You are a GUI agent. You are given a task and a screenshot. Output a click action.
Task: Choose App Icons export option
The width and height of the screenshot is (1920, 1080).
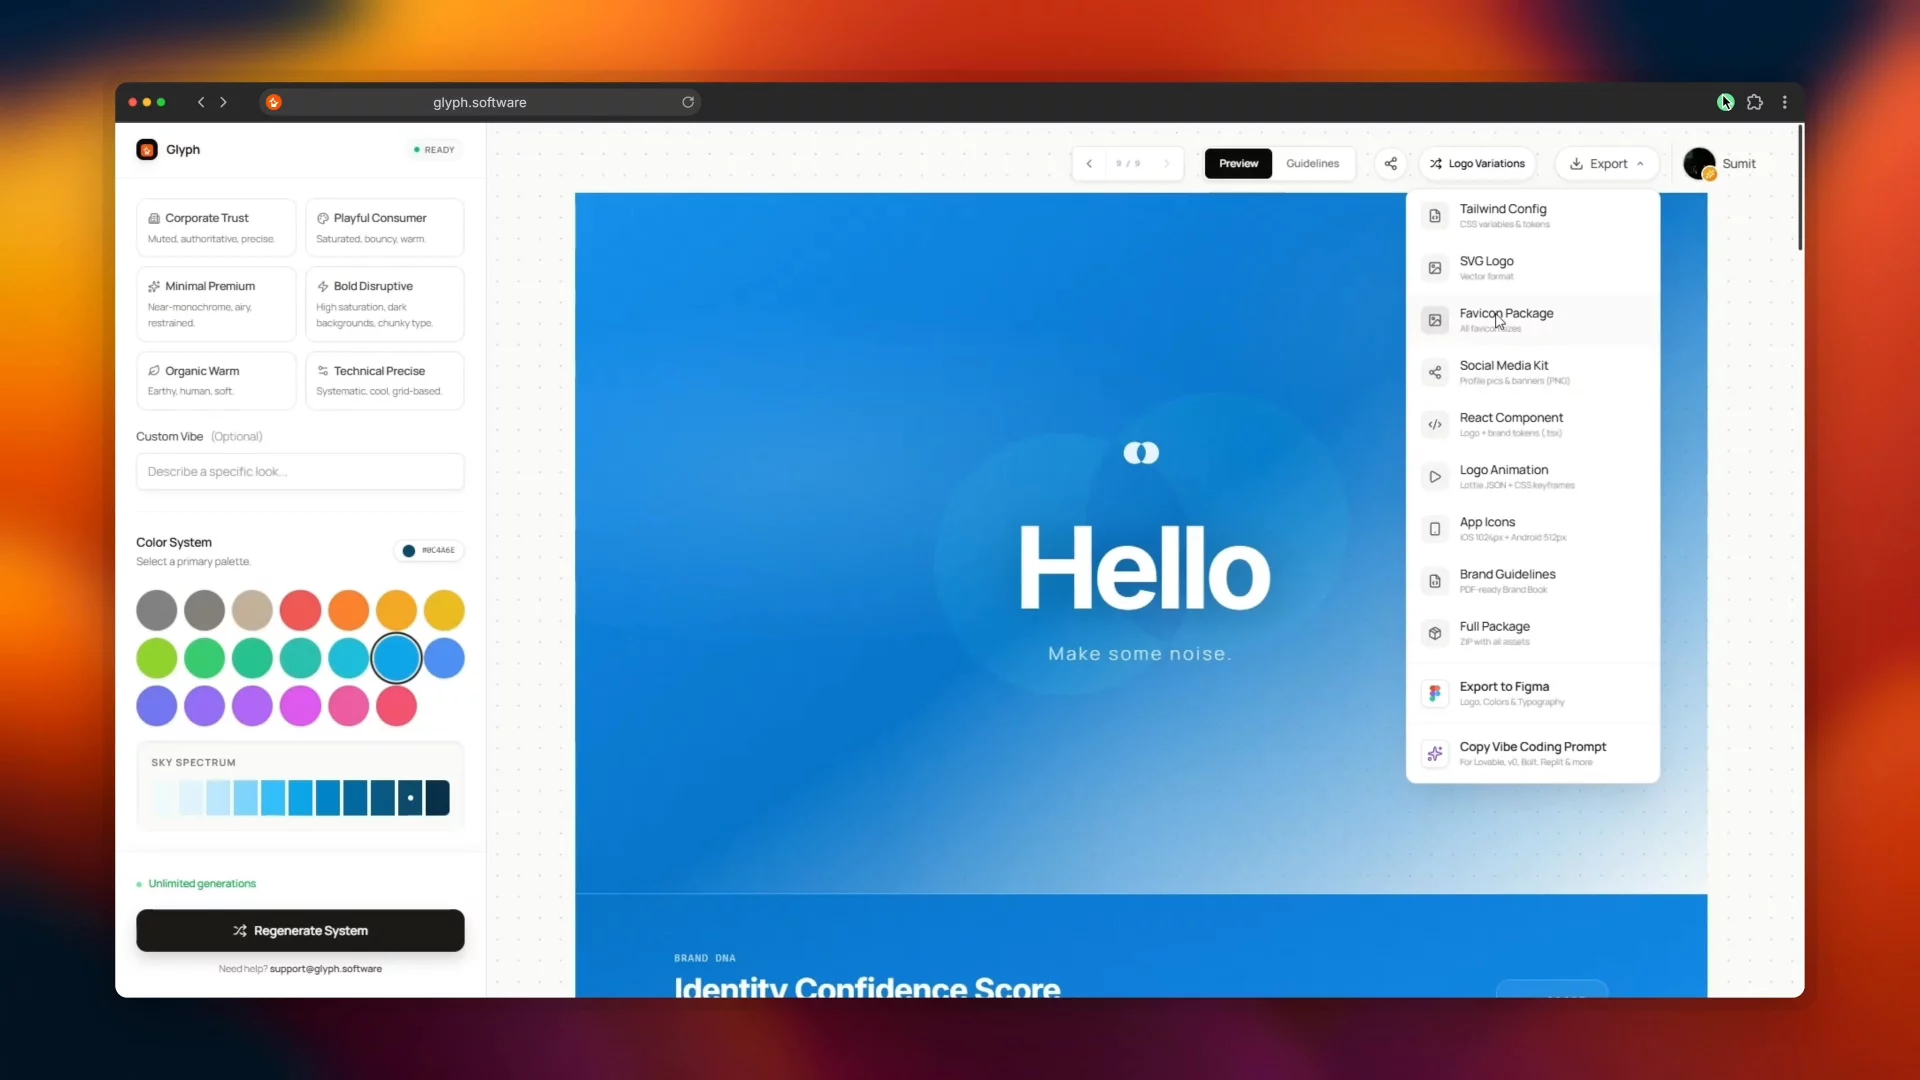point(1533,529)
